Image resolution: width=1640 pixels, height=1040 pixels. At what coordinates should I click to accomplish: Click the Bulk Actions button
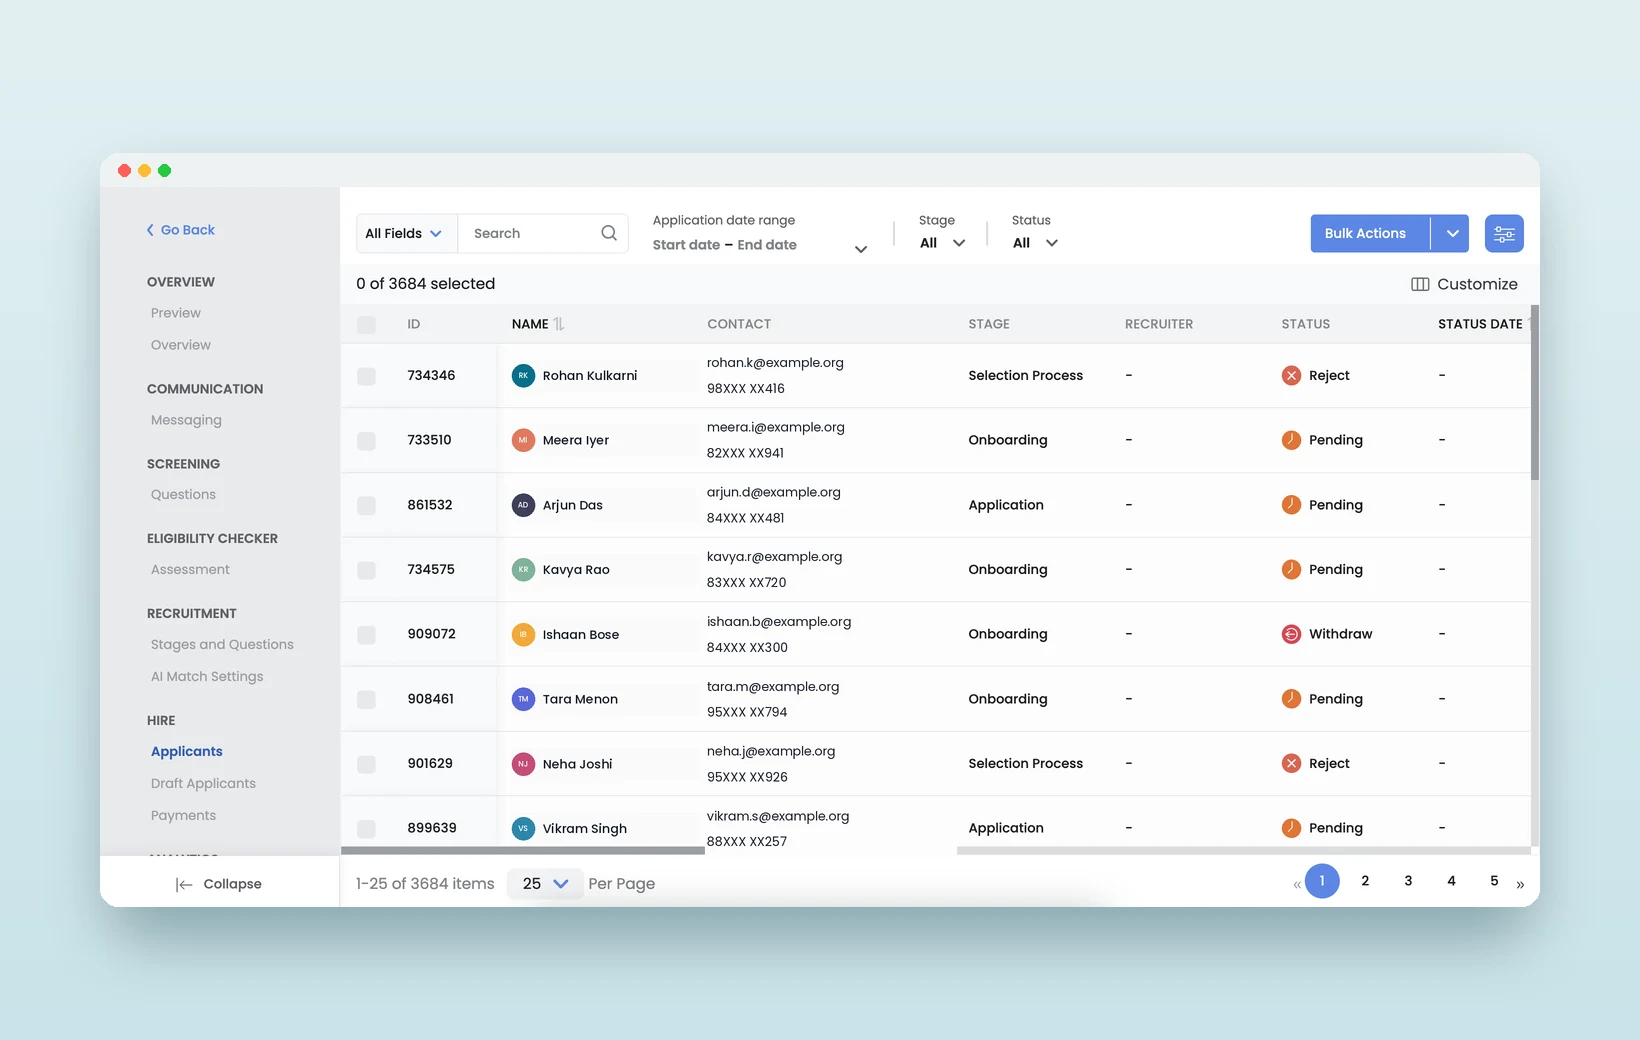pos(1370,234)
